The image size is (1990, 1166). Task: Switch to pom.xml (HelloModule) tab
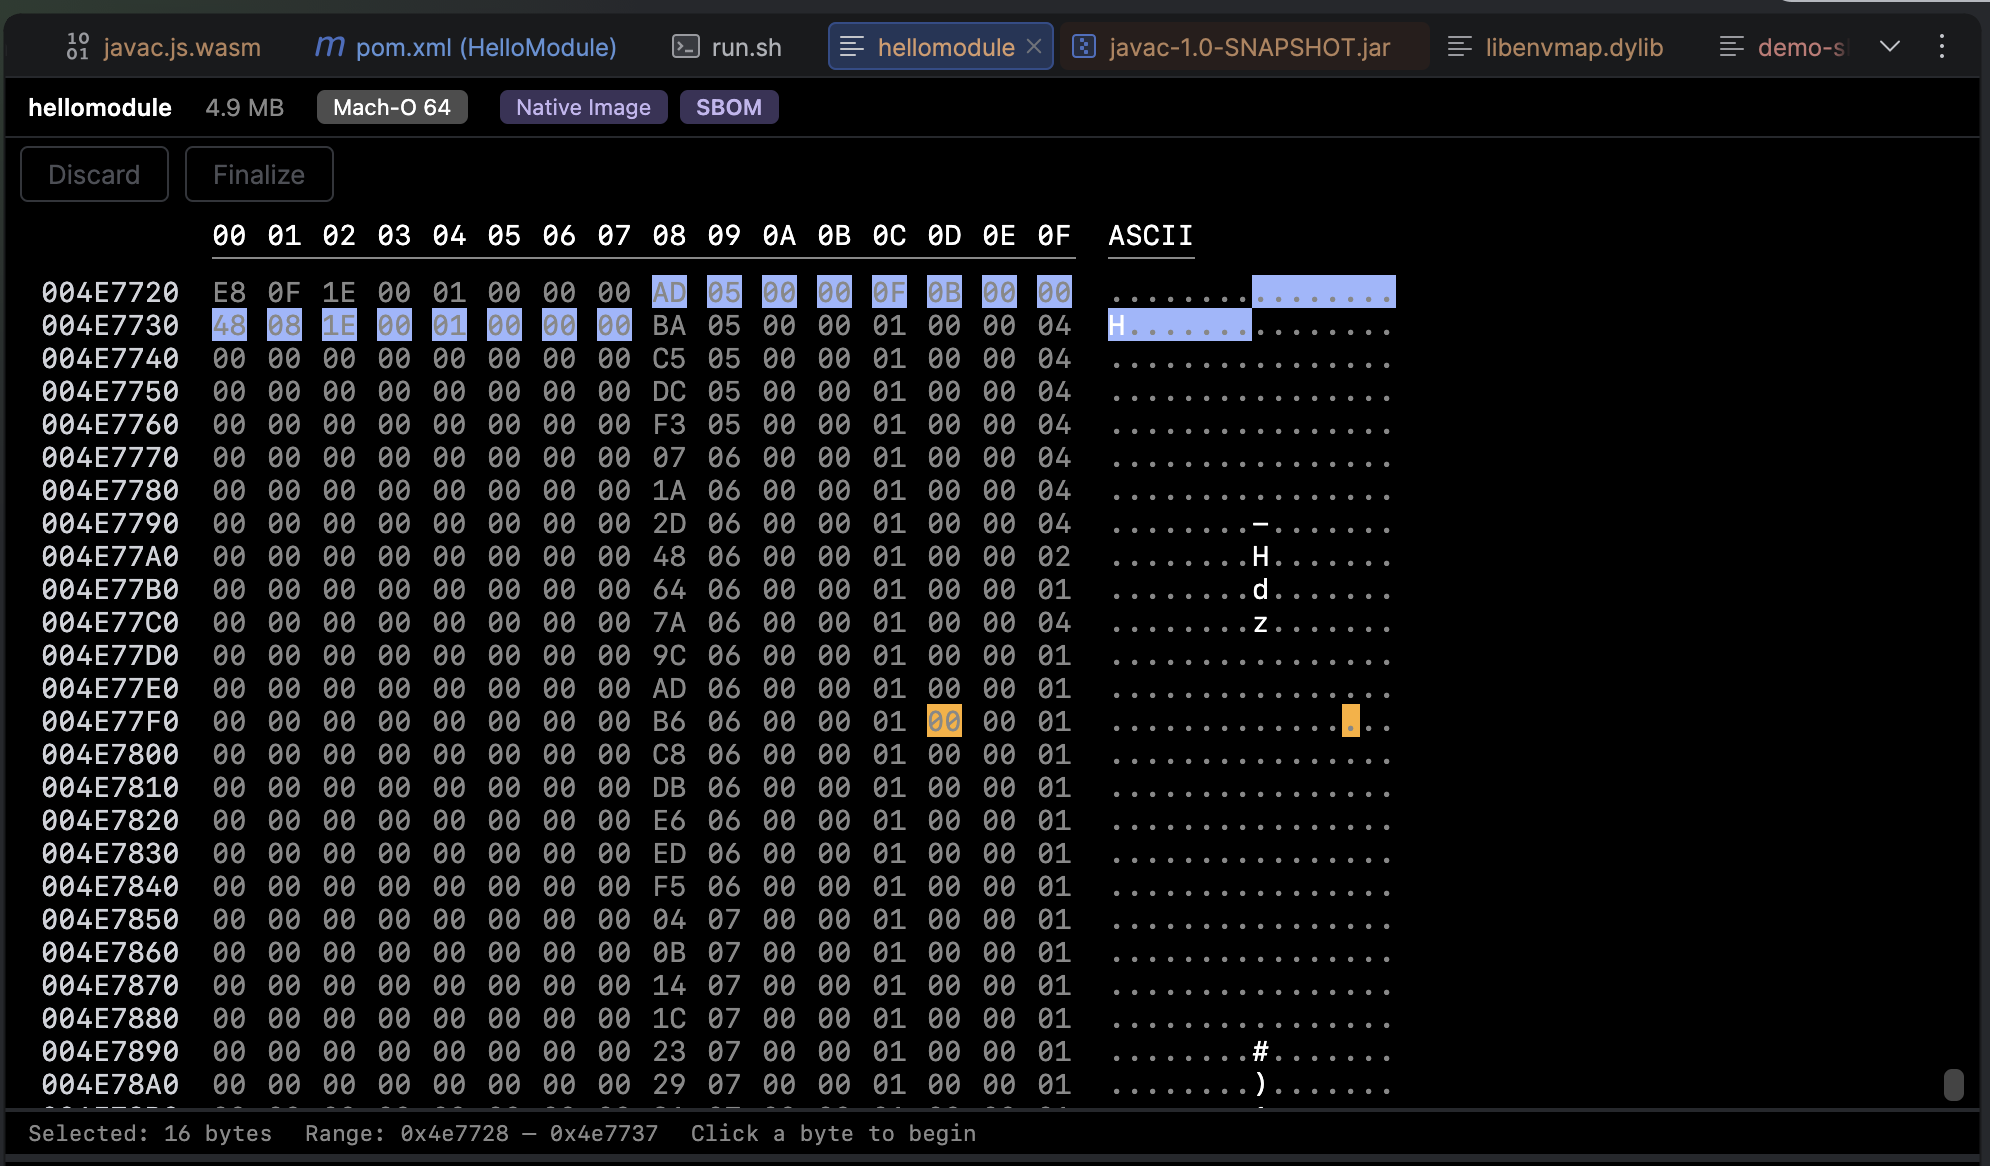pyautogui.click(x=465, y=46)
